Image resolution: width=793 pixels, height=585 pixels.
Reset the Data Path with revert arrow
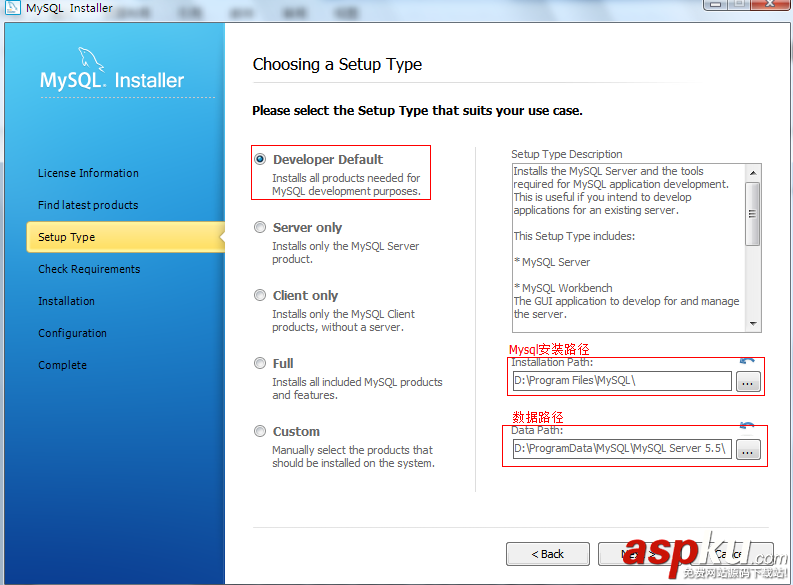(x=747, y=426)
